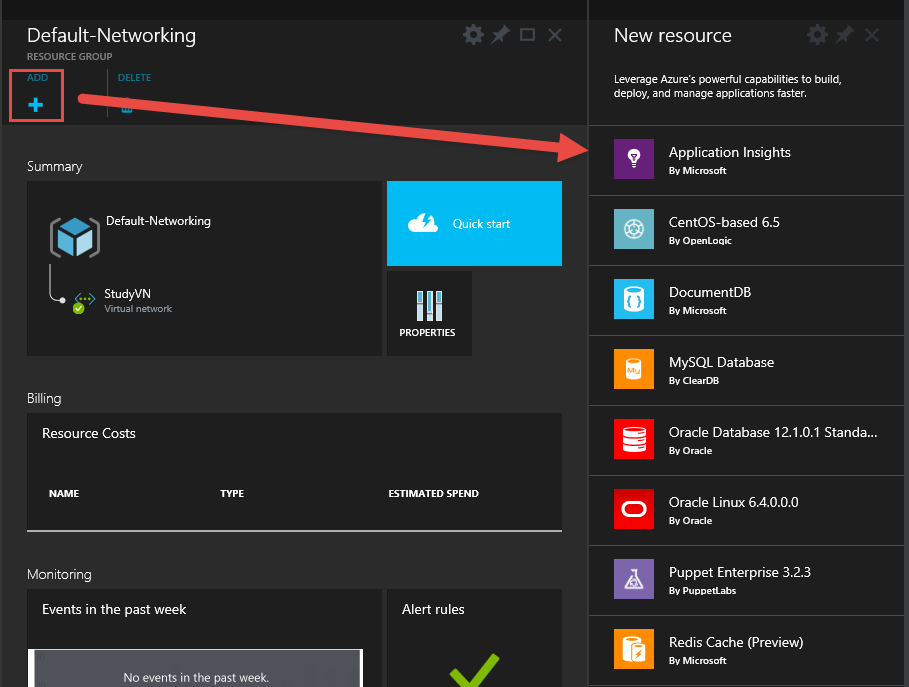Click "Virtual network" type label
This screenshot has width=909, height=687.
[138, 309]
